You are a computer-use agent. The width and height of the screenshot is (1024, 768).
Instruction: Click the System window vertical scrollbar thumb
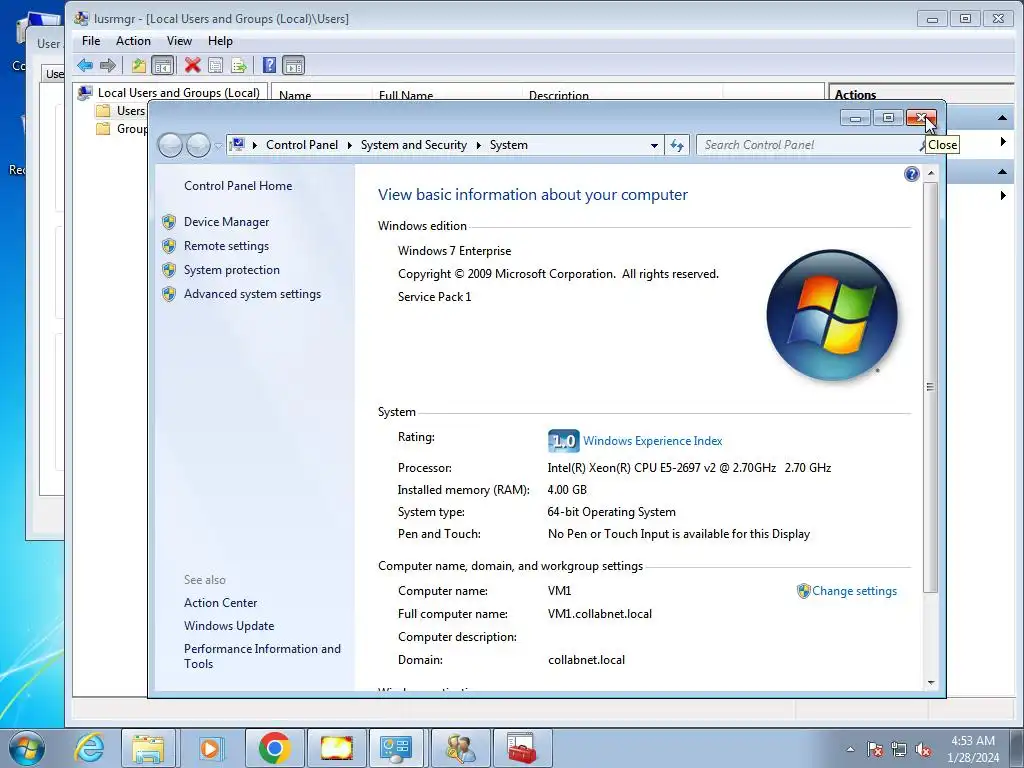click(931, 387)
